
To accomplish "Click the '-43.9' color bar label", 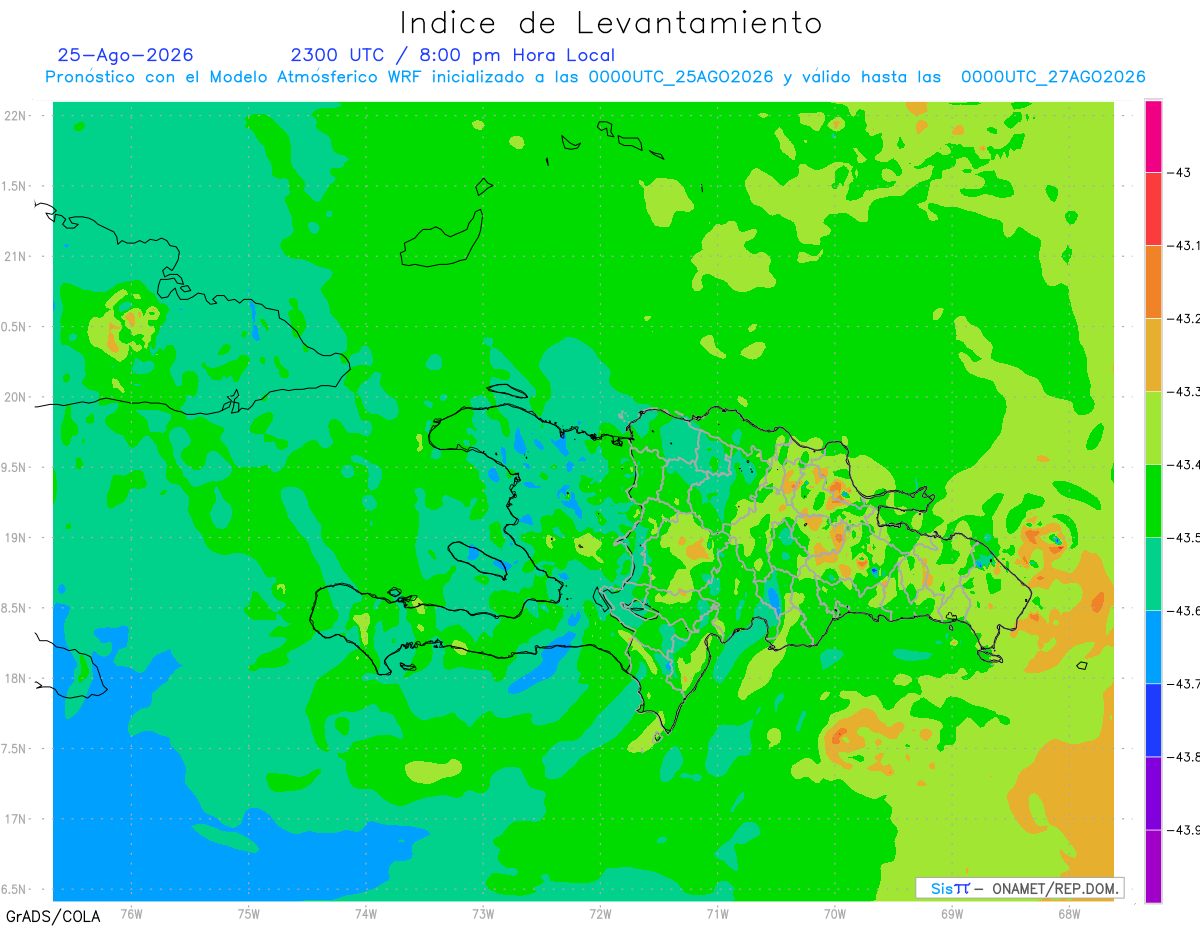I will coord(1184,830).
